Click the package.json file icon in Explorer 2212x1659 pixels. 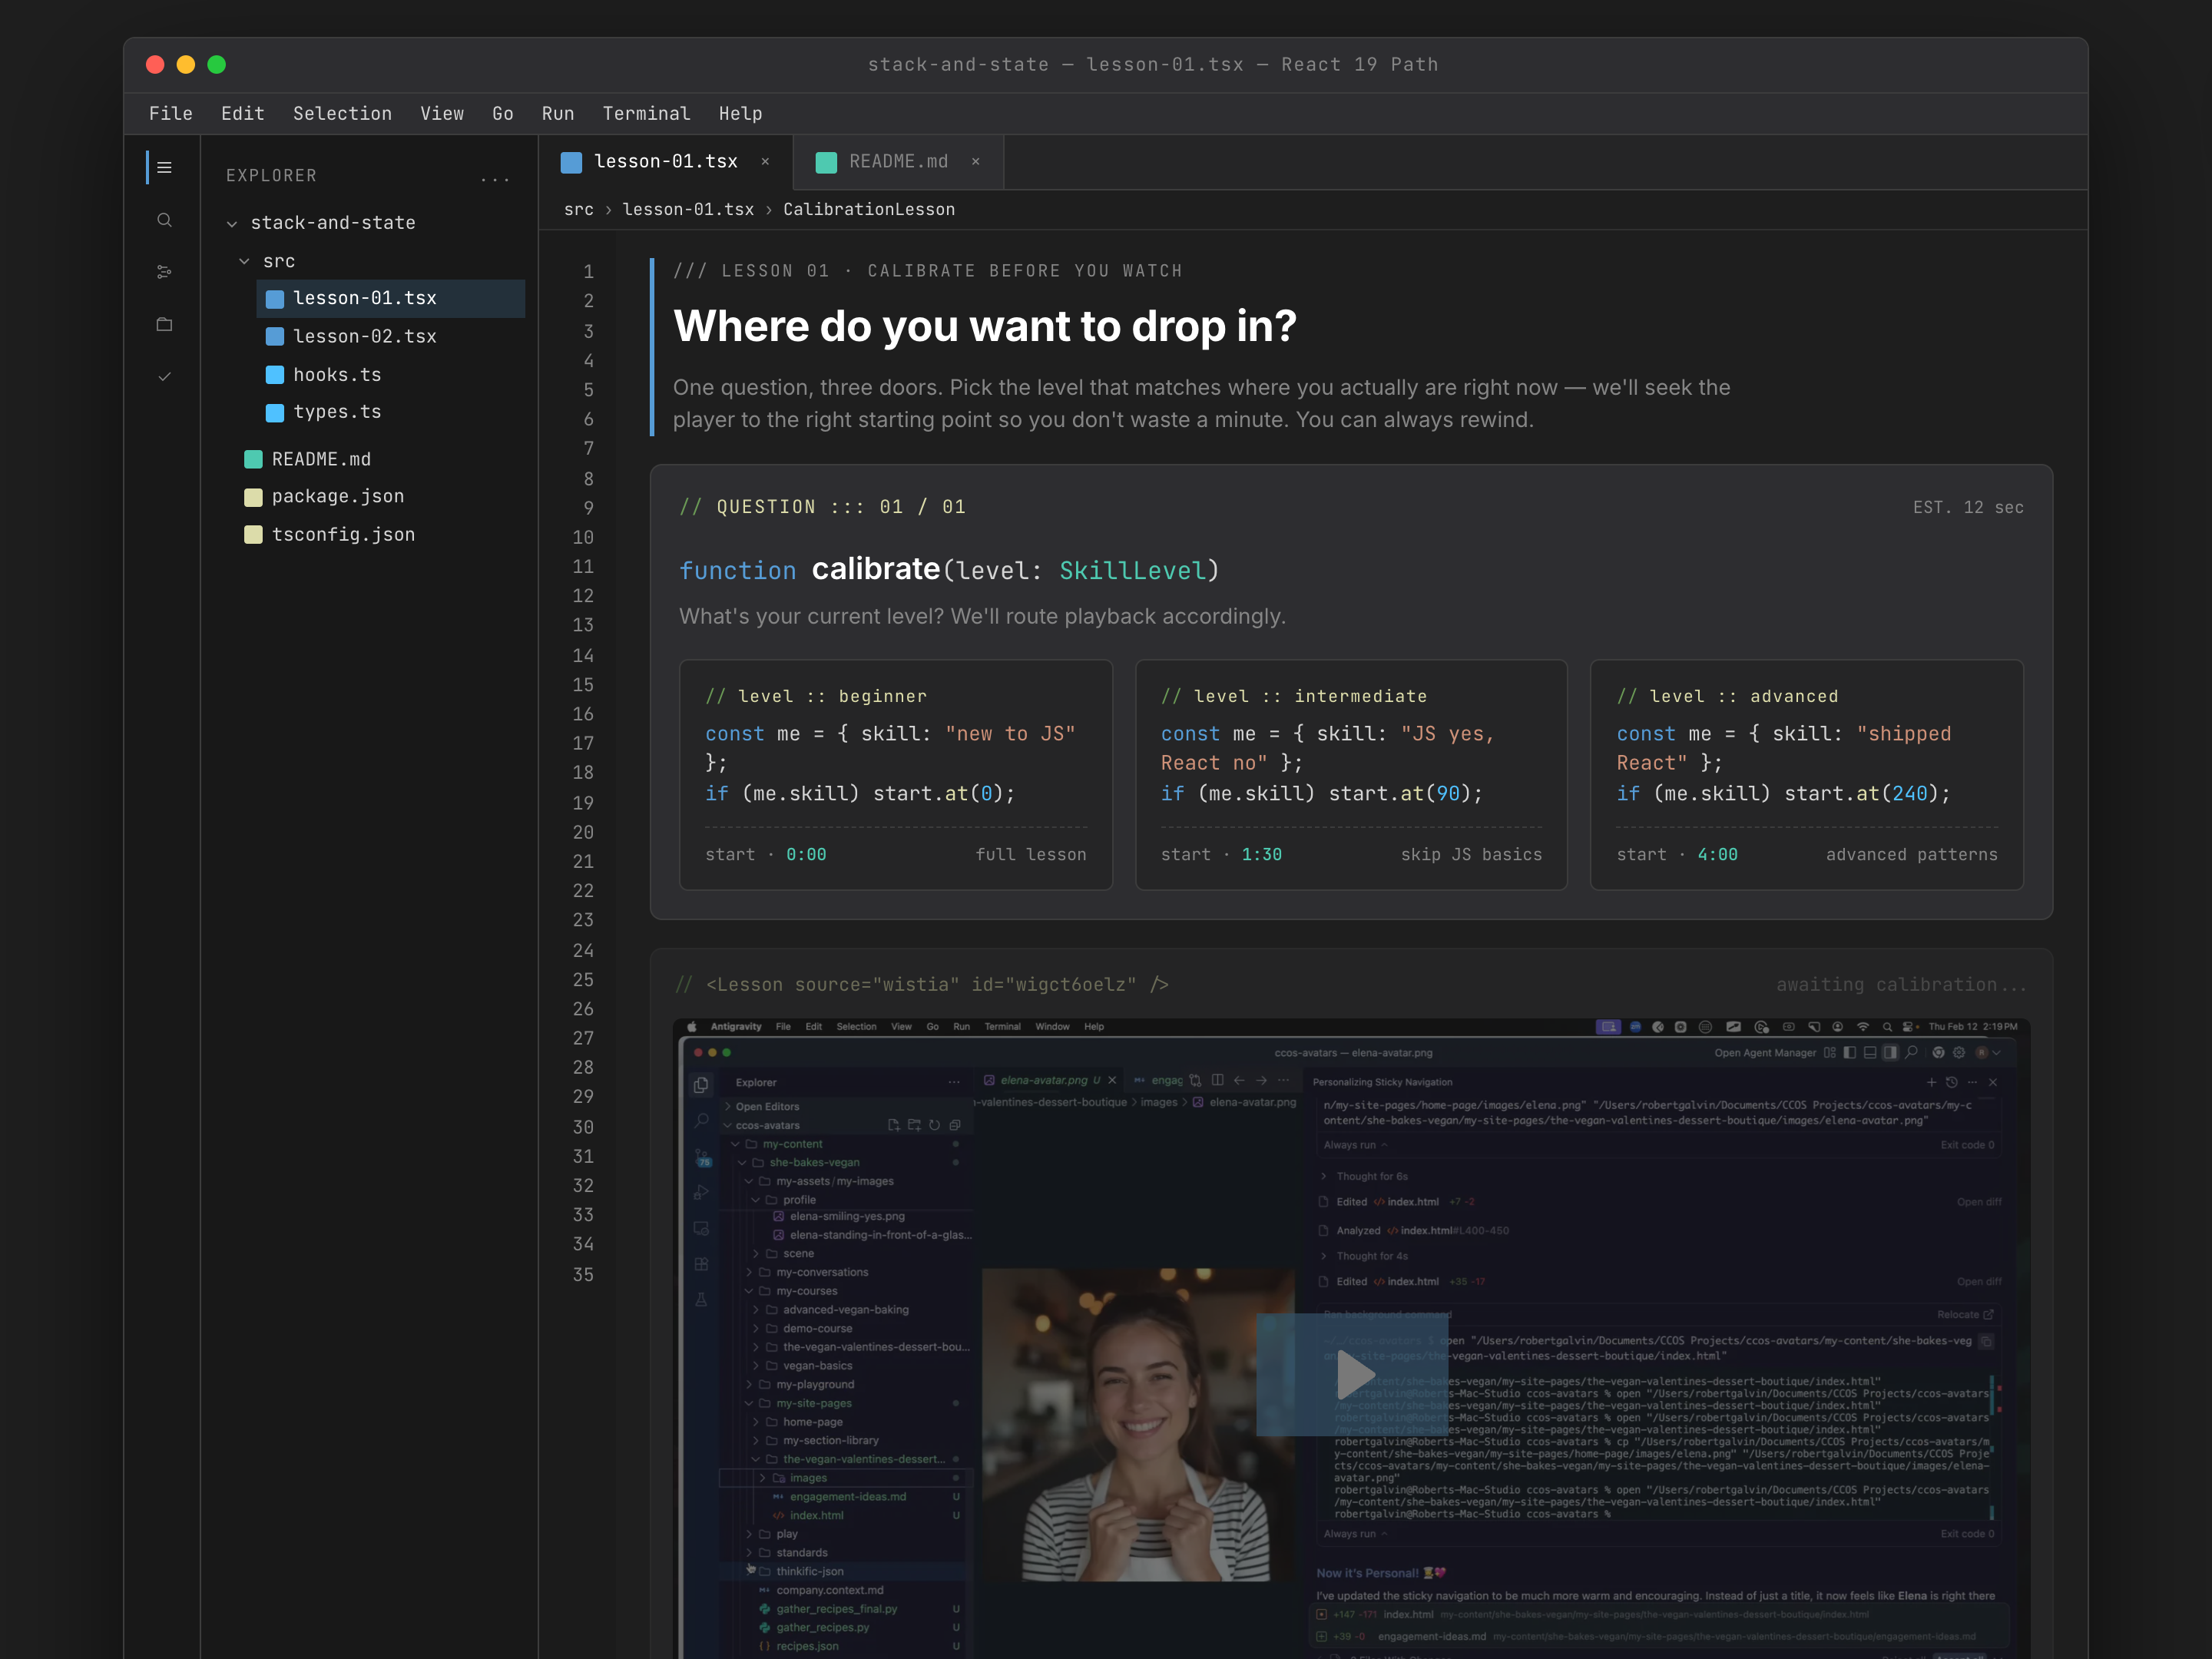tap(254, 497)
